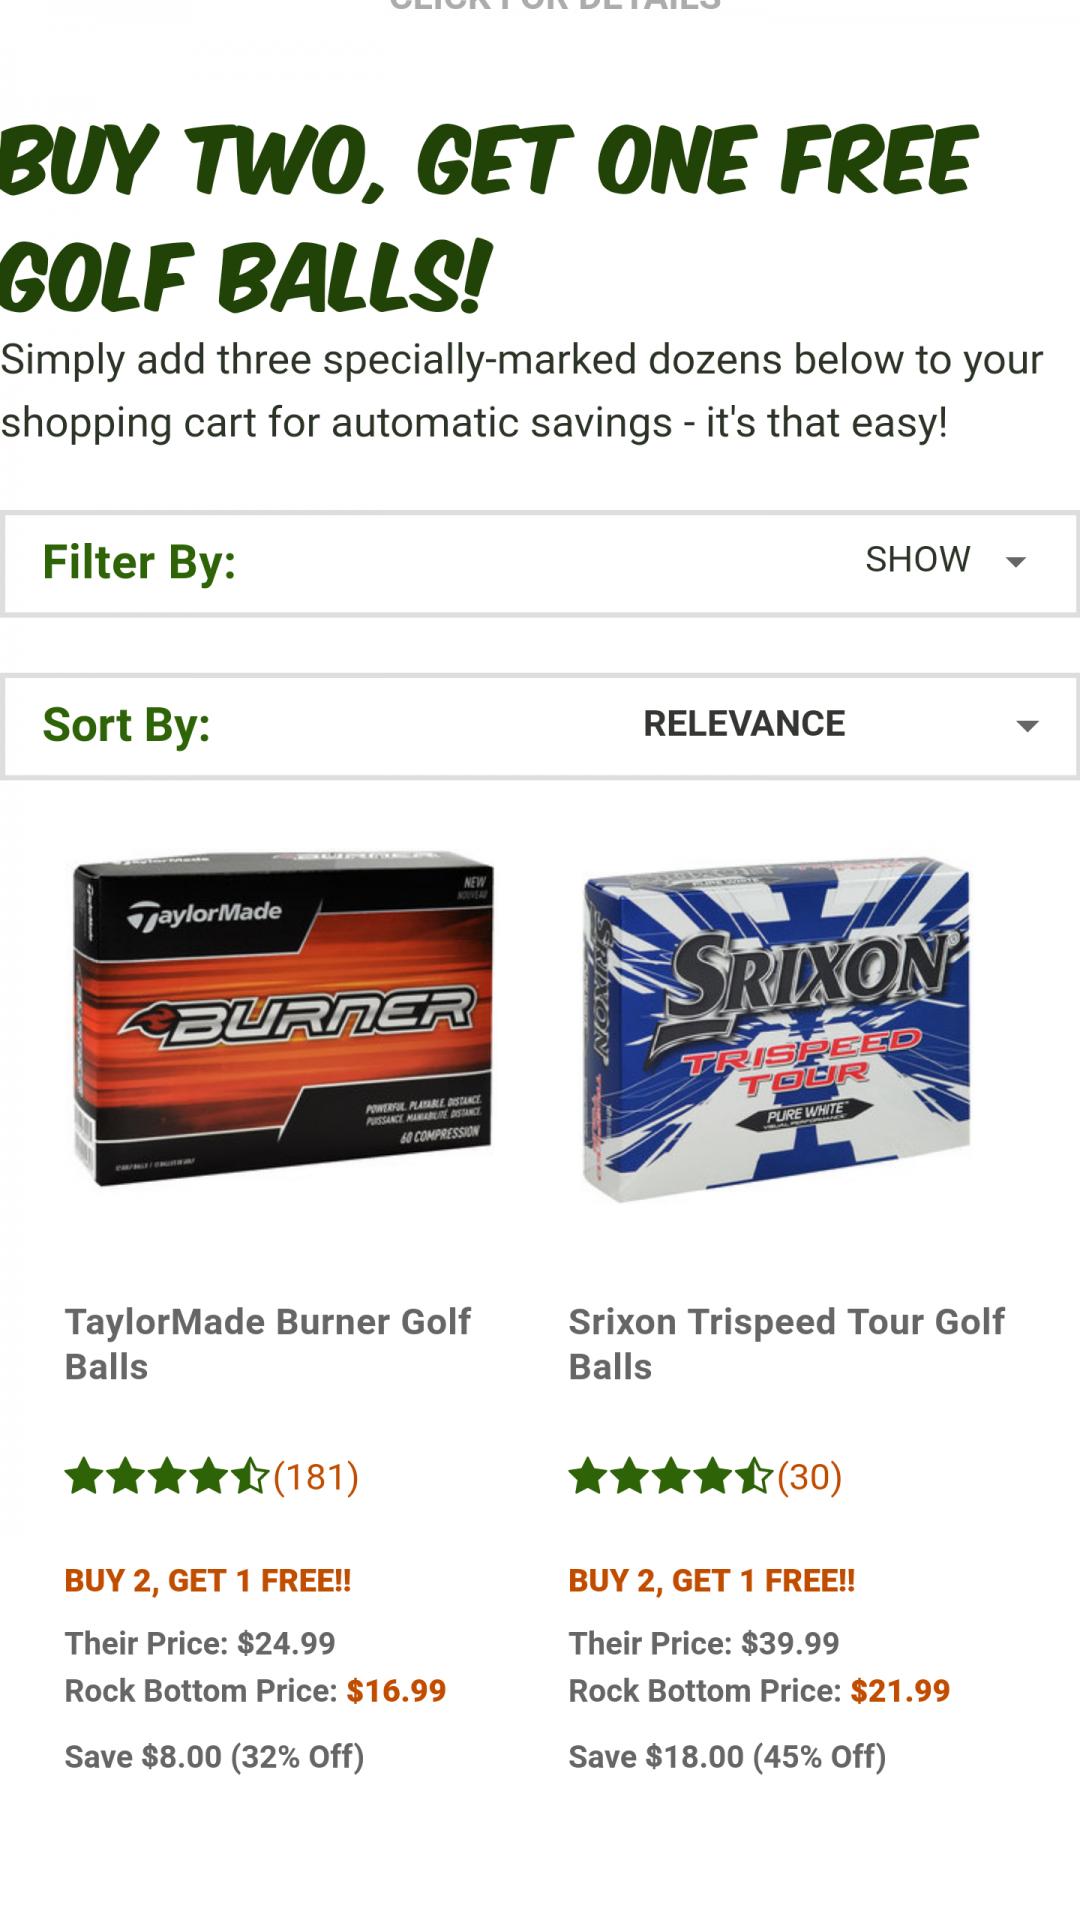Viewport: 1080px width, 1920px height.
Task: Click TaylorMade Buy 2 Get 1 Free label
Action: pos(208,1581)
